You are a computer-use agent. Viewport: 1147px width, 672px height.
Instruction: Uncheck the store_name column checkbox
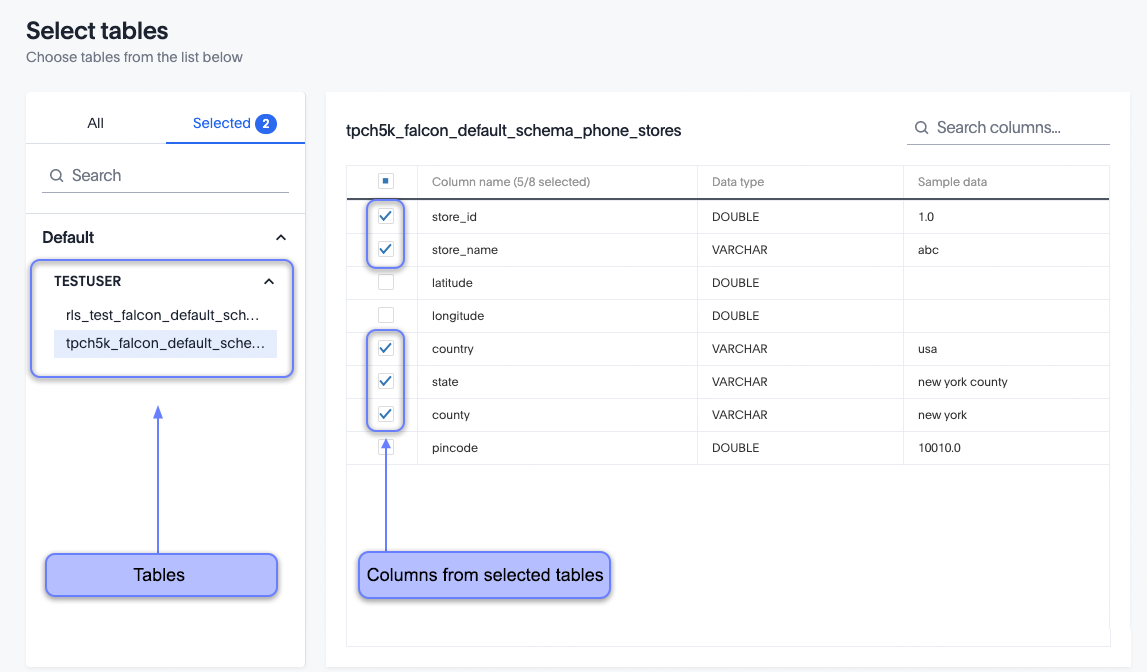point(385,249)
